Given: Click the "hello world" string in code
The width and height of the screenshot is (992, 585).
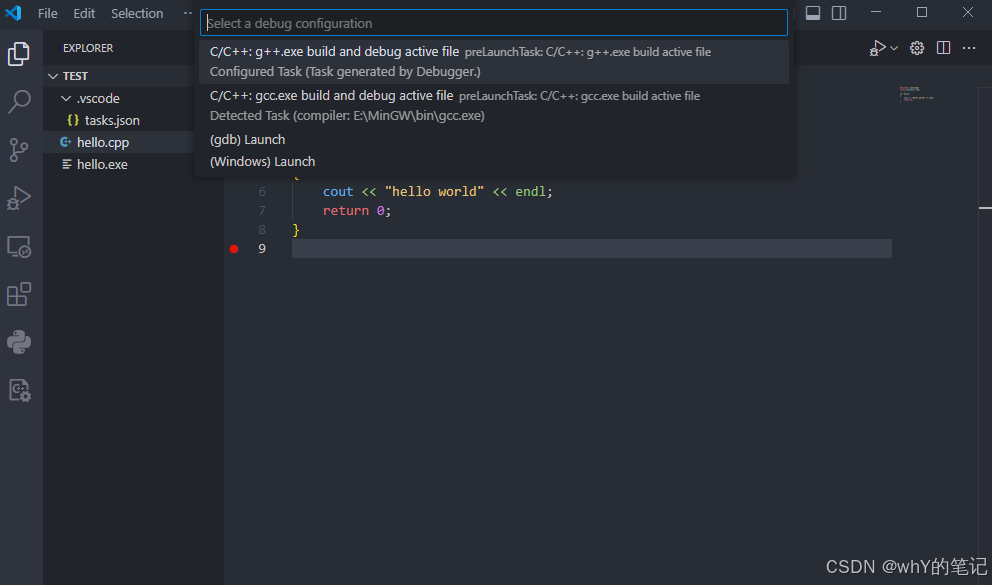Looking at the screenshot, I should click(x=434, y=192).
